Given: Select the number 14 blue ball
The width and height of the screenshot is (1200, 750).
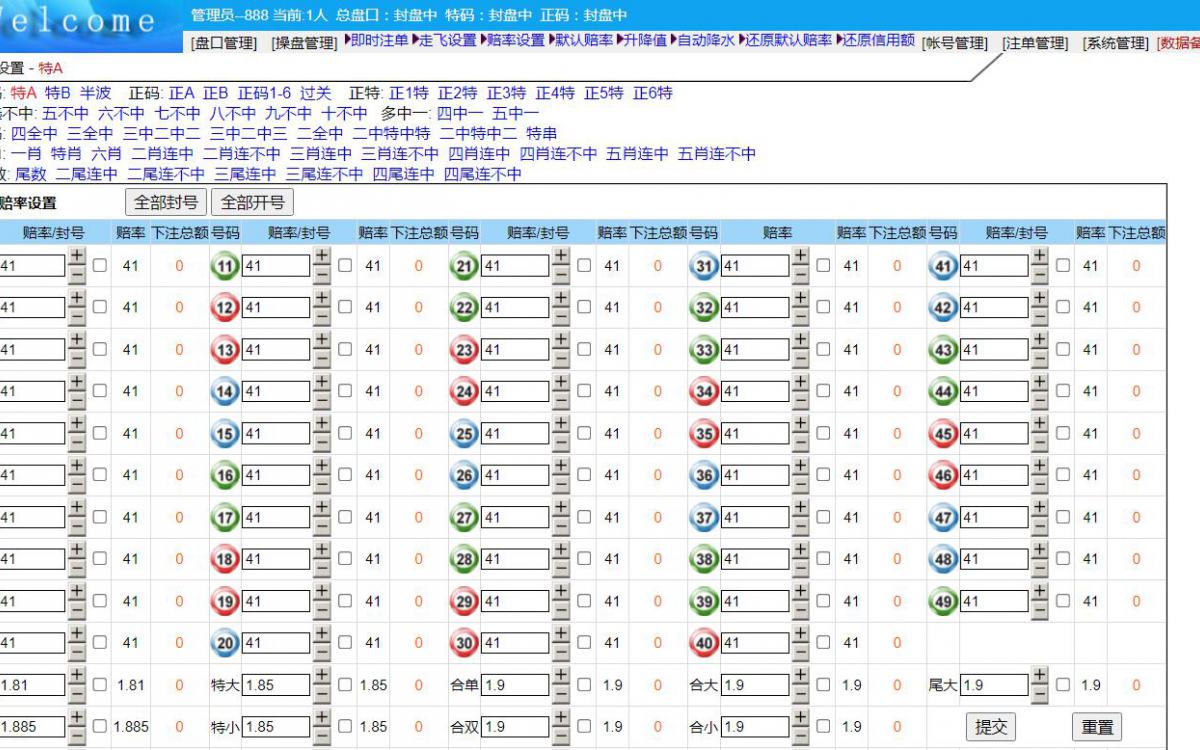Looking at the screenshot, I should 226,392.
